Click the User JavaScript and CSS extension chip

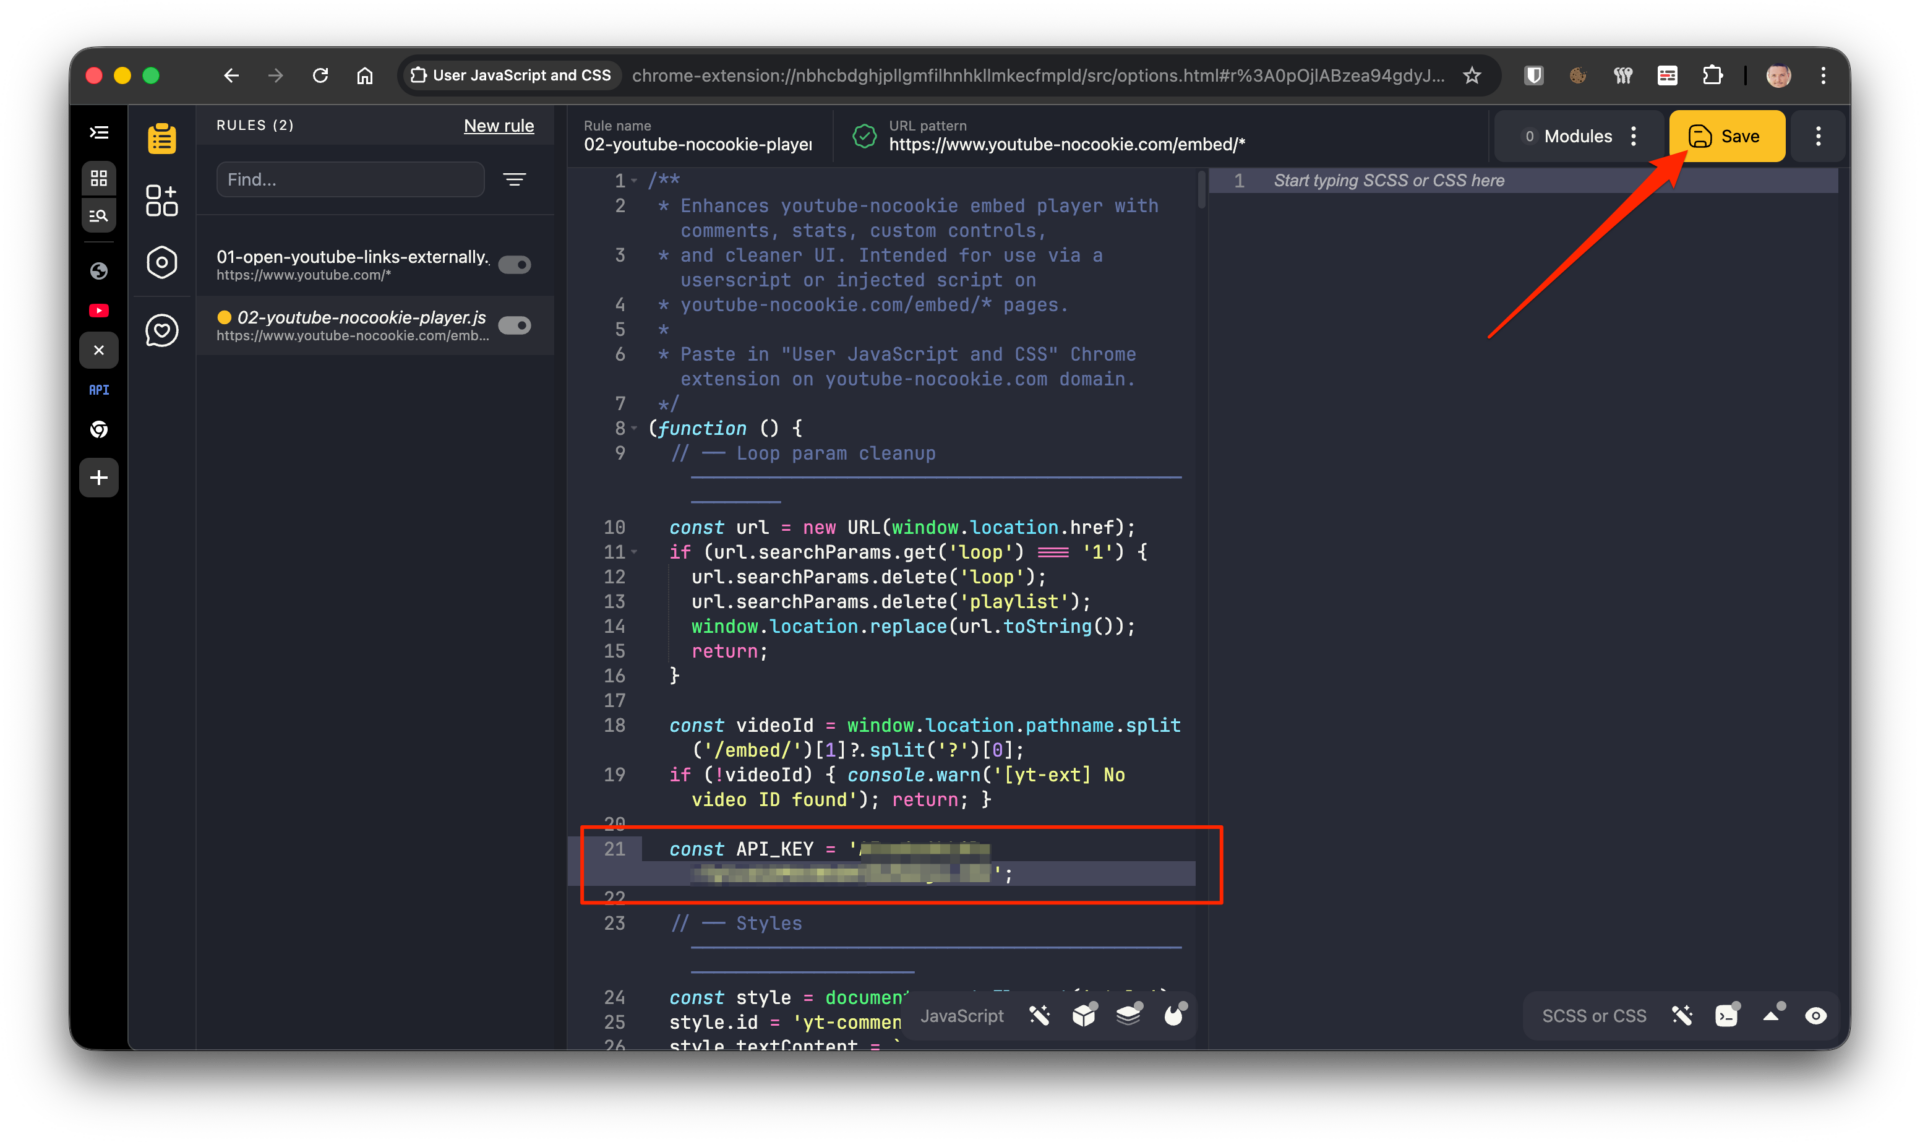tap(512, 75)
